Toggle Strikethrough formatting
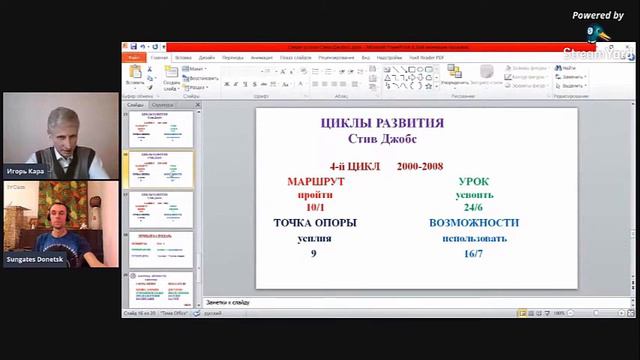640x360 pixels. [264, 84]
